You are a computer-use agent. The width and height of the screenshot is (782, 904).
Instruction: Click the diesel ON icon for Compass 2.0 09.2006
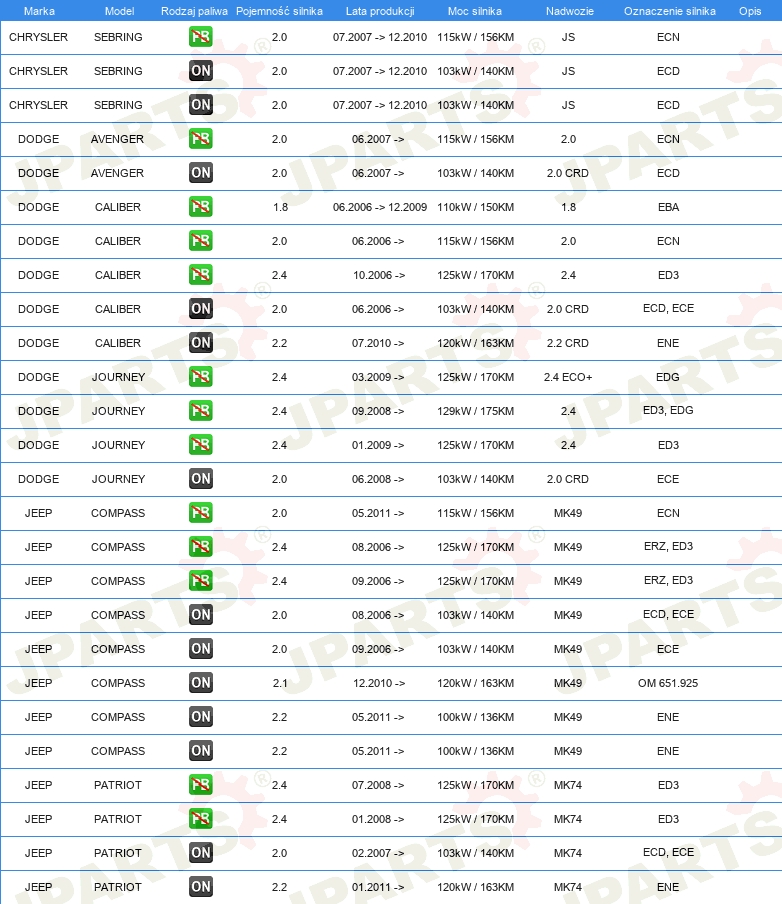[201, 649]
